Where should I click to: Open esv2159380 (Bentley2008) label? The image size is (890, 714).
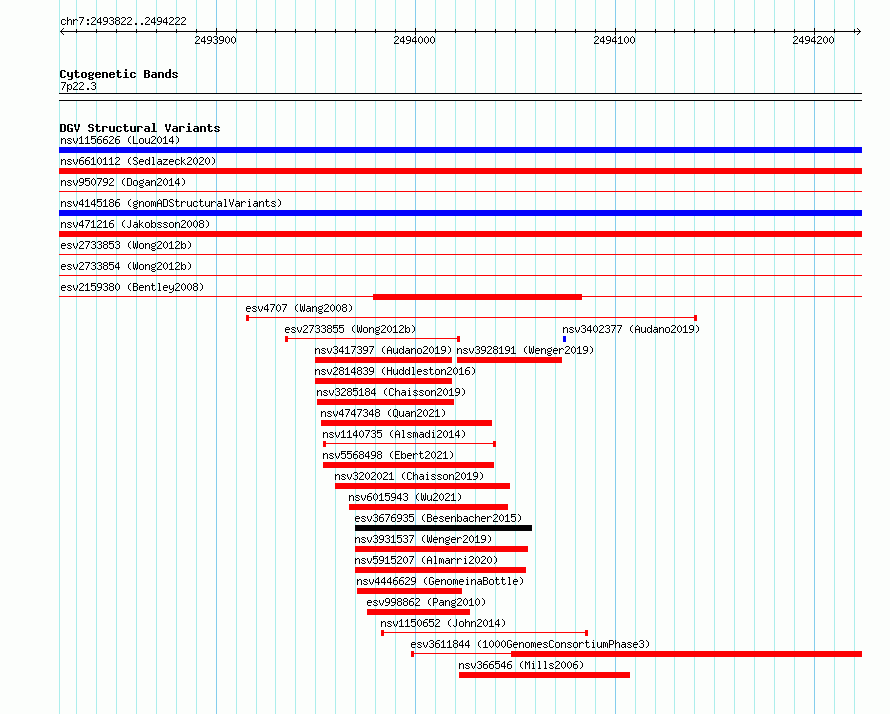tap(132, 287)
